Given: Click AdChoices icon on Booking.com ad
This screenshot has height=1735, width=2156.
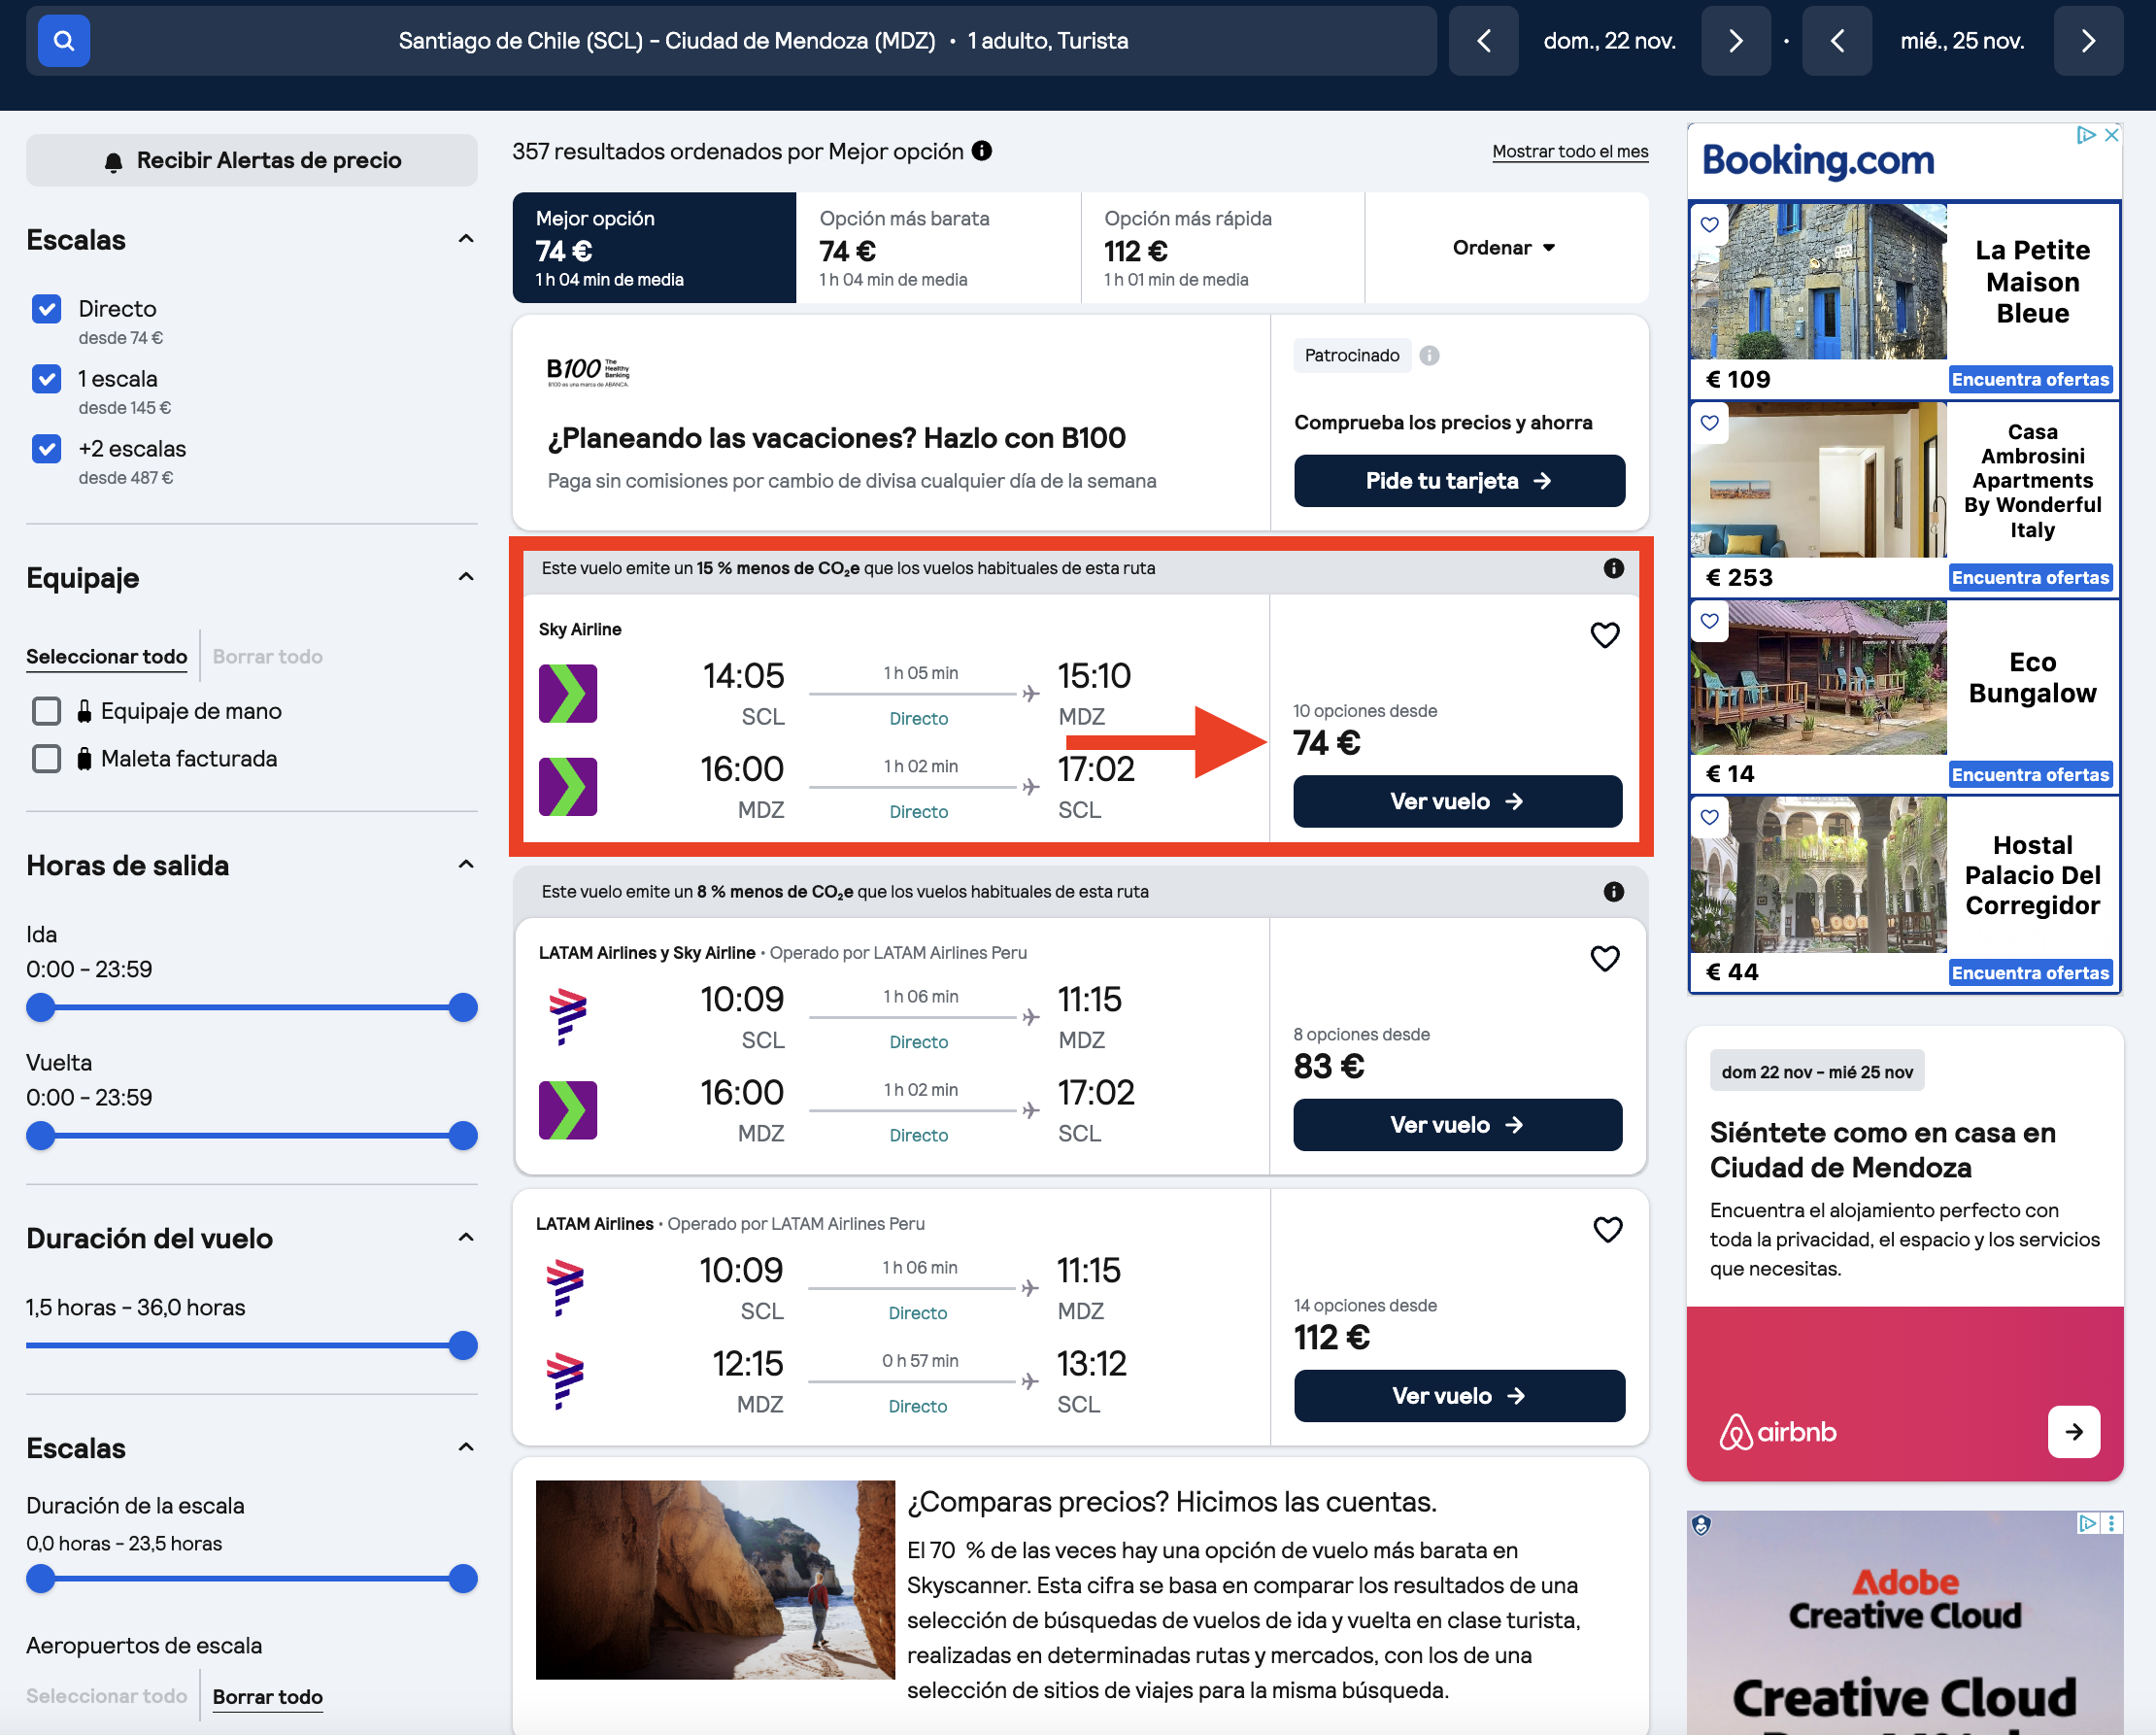Looking at the screenshot, I should [x=2086, y=135].
